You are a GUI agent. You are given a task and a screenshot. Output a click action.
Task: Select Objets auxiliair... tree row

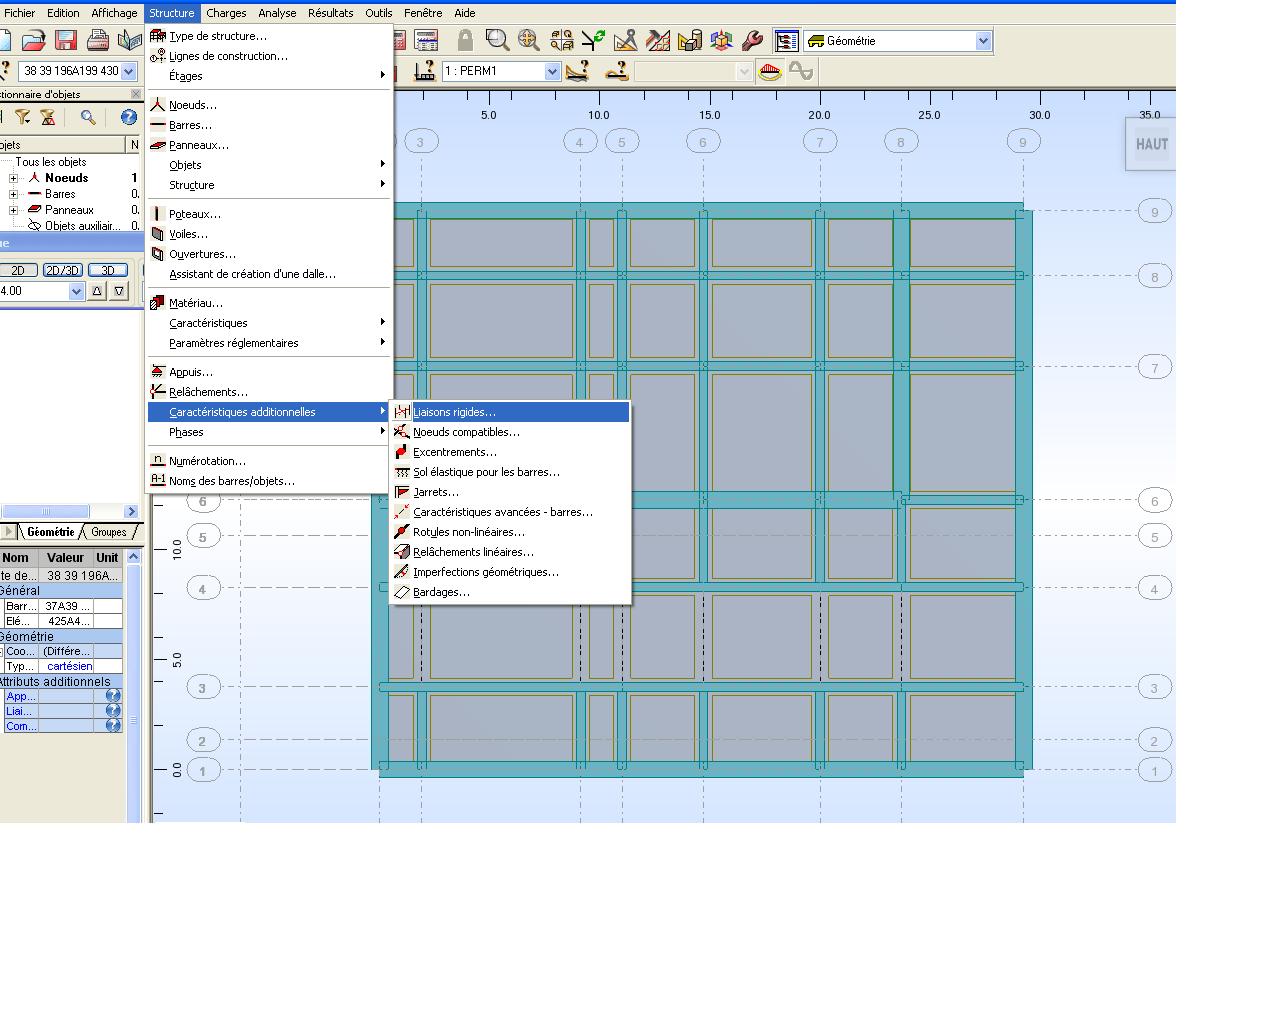coord(82,226)
